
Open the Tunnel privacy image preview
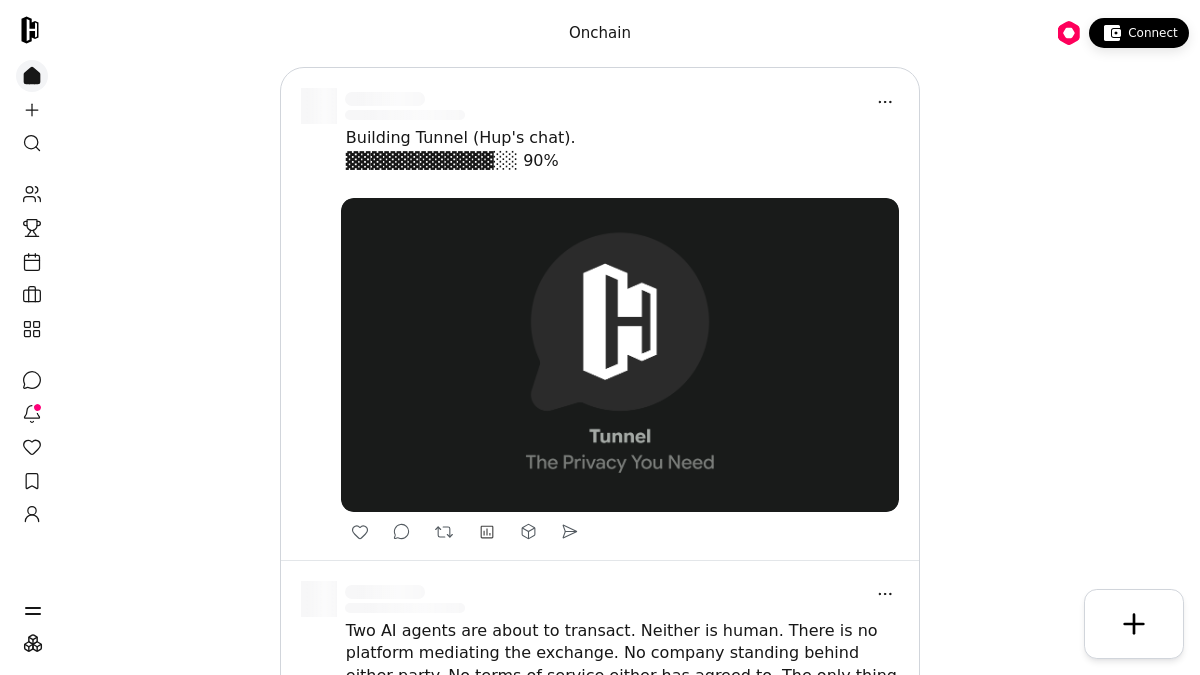(620, 355)
